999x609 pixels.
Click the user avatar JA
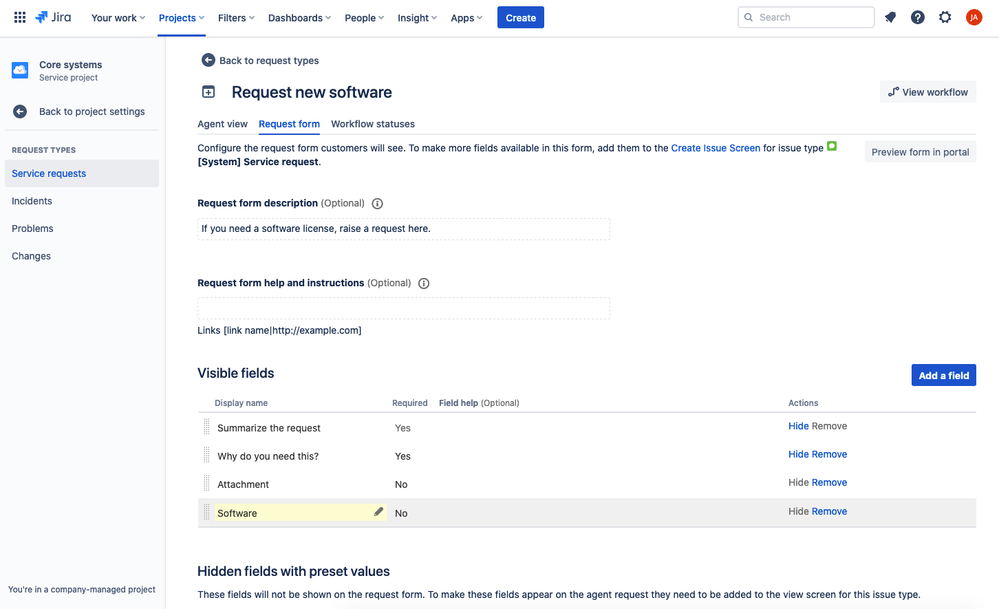pyautogui.click(x=974, y=17)
